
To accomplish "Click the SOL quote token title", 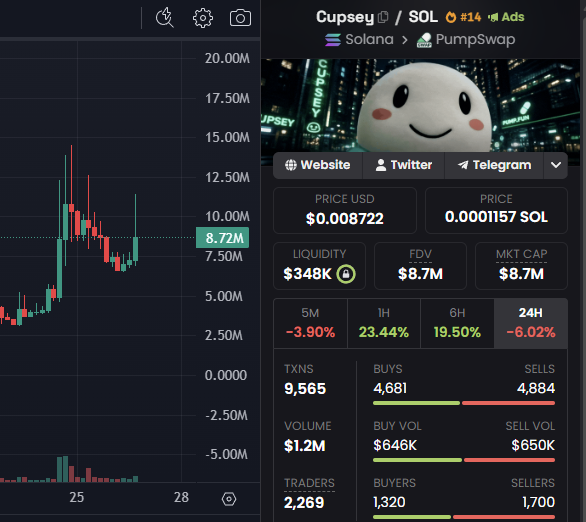I will (x=423, y=17).
